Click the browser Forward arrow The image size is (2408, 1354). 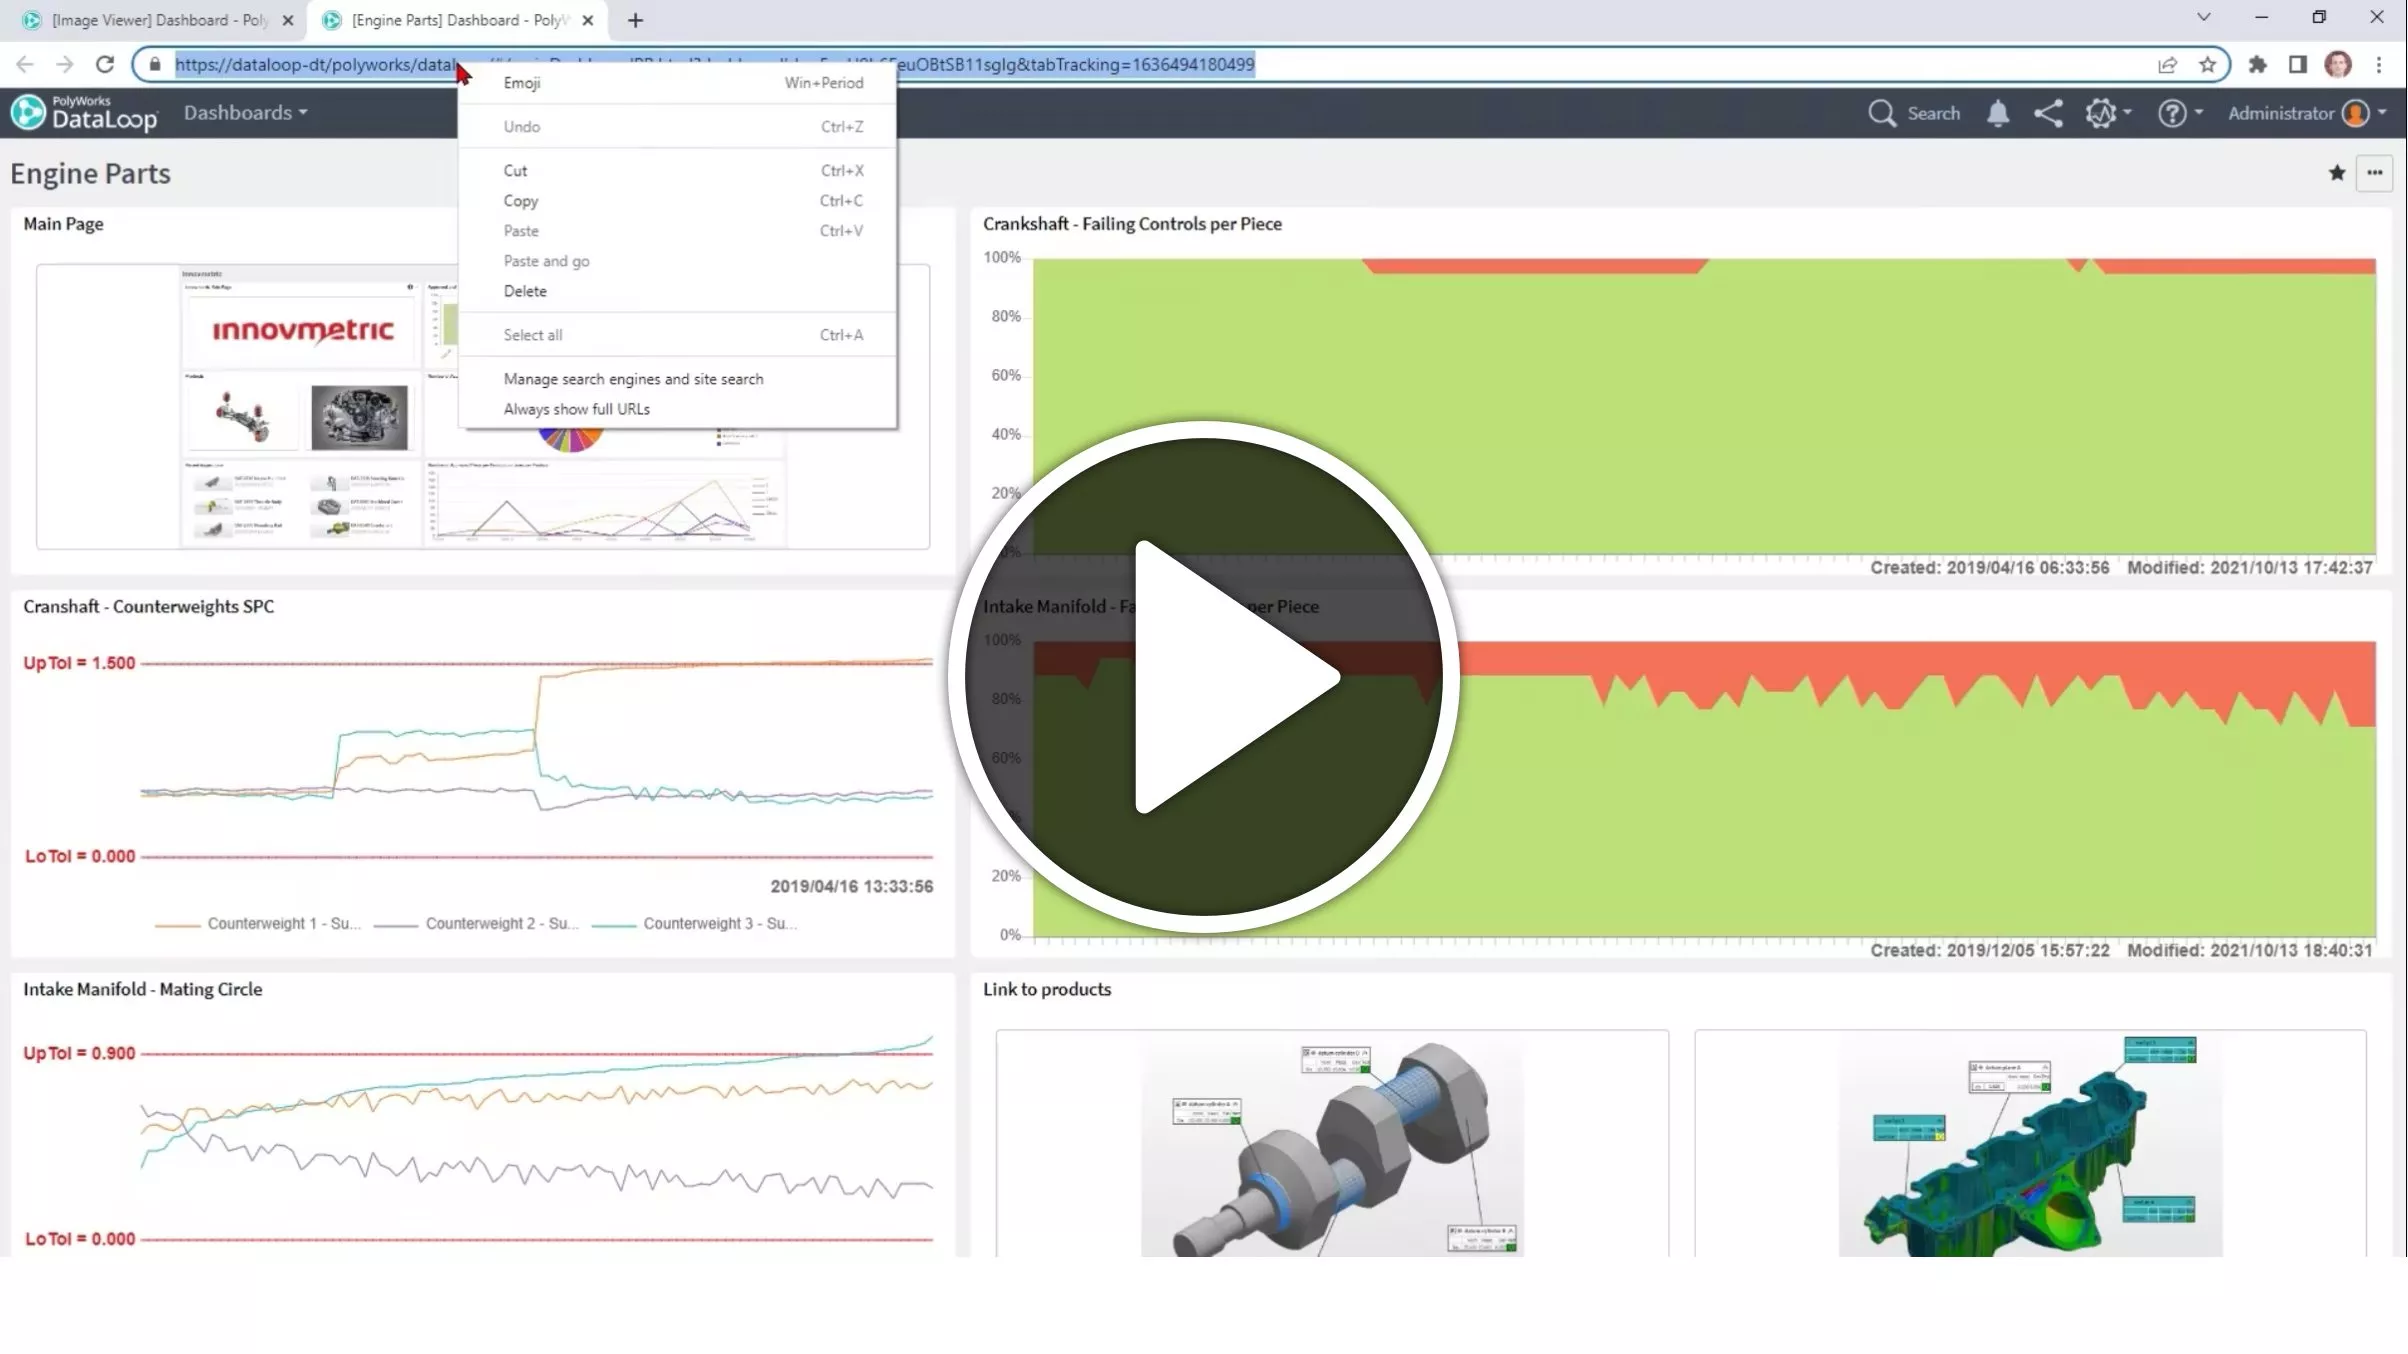(x=65, y=65)
